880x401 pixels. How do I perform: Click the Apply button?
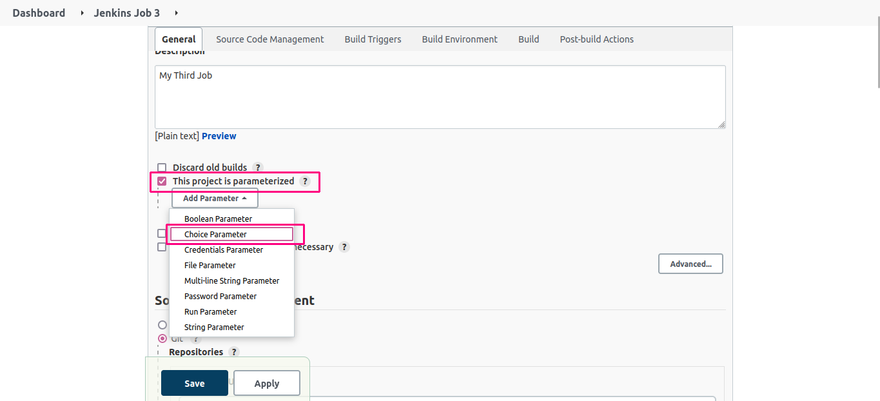[x=267, y=383]
